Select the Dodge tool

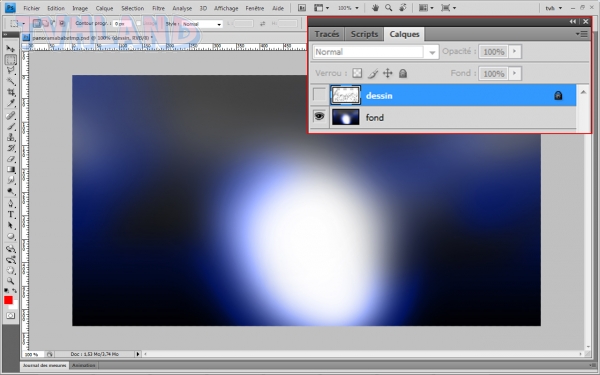(10, 191)
